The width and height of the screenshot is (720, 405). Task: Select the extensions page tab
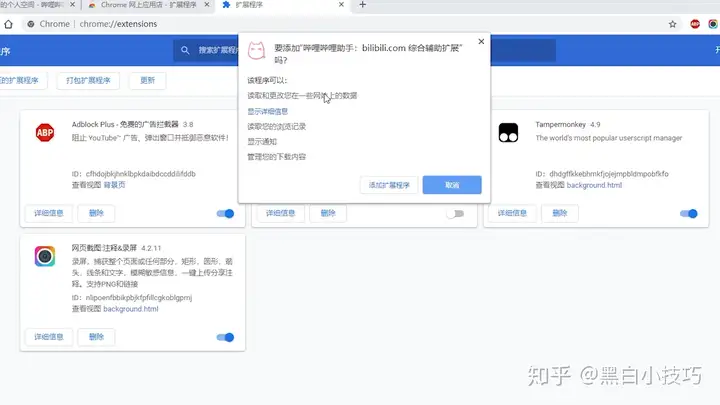(282, 5)
